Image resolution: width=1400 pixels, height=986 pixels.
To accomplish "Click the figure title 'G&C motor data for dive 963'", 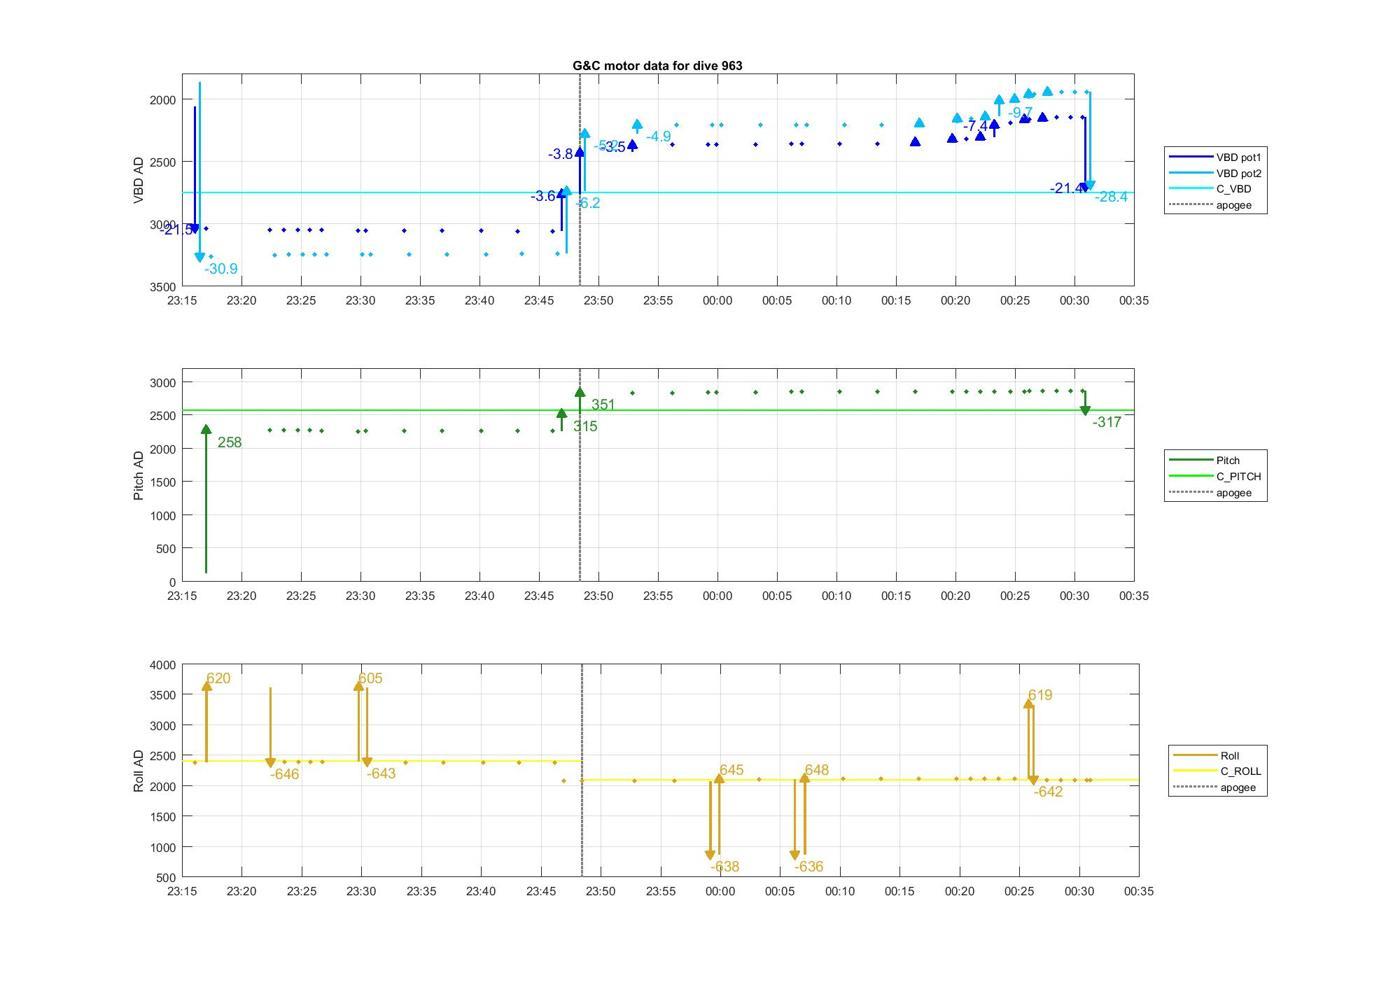I will point(657,66).
